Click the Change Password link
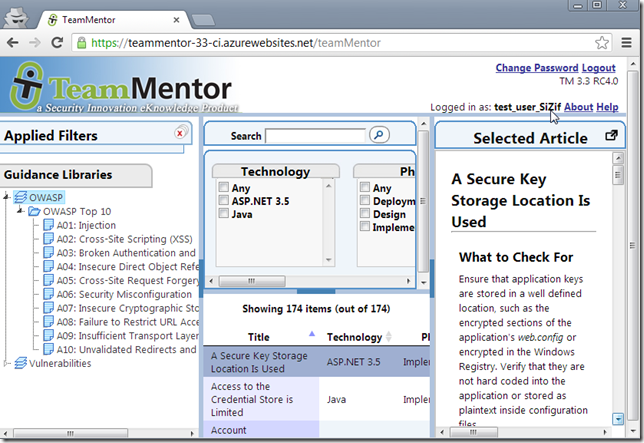The width and height of the screenshot is (644, 443). [537, 68]
